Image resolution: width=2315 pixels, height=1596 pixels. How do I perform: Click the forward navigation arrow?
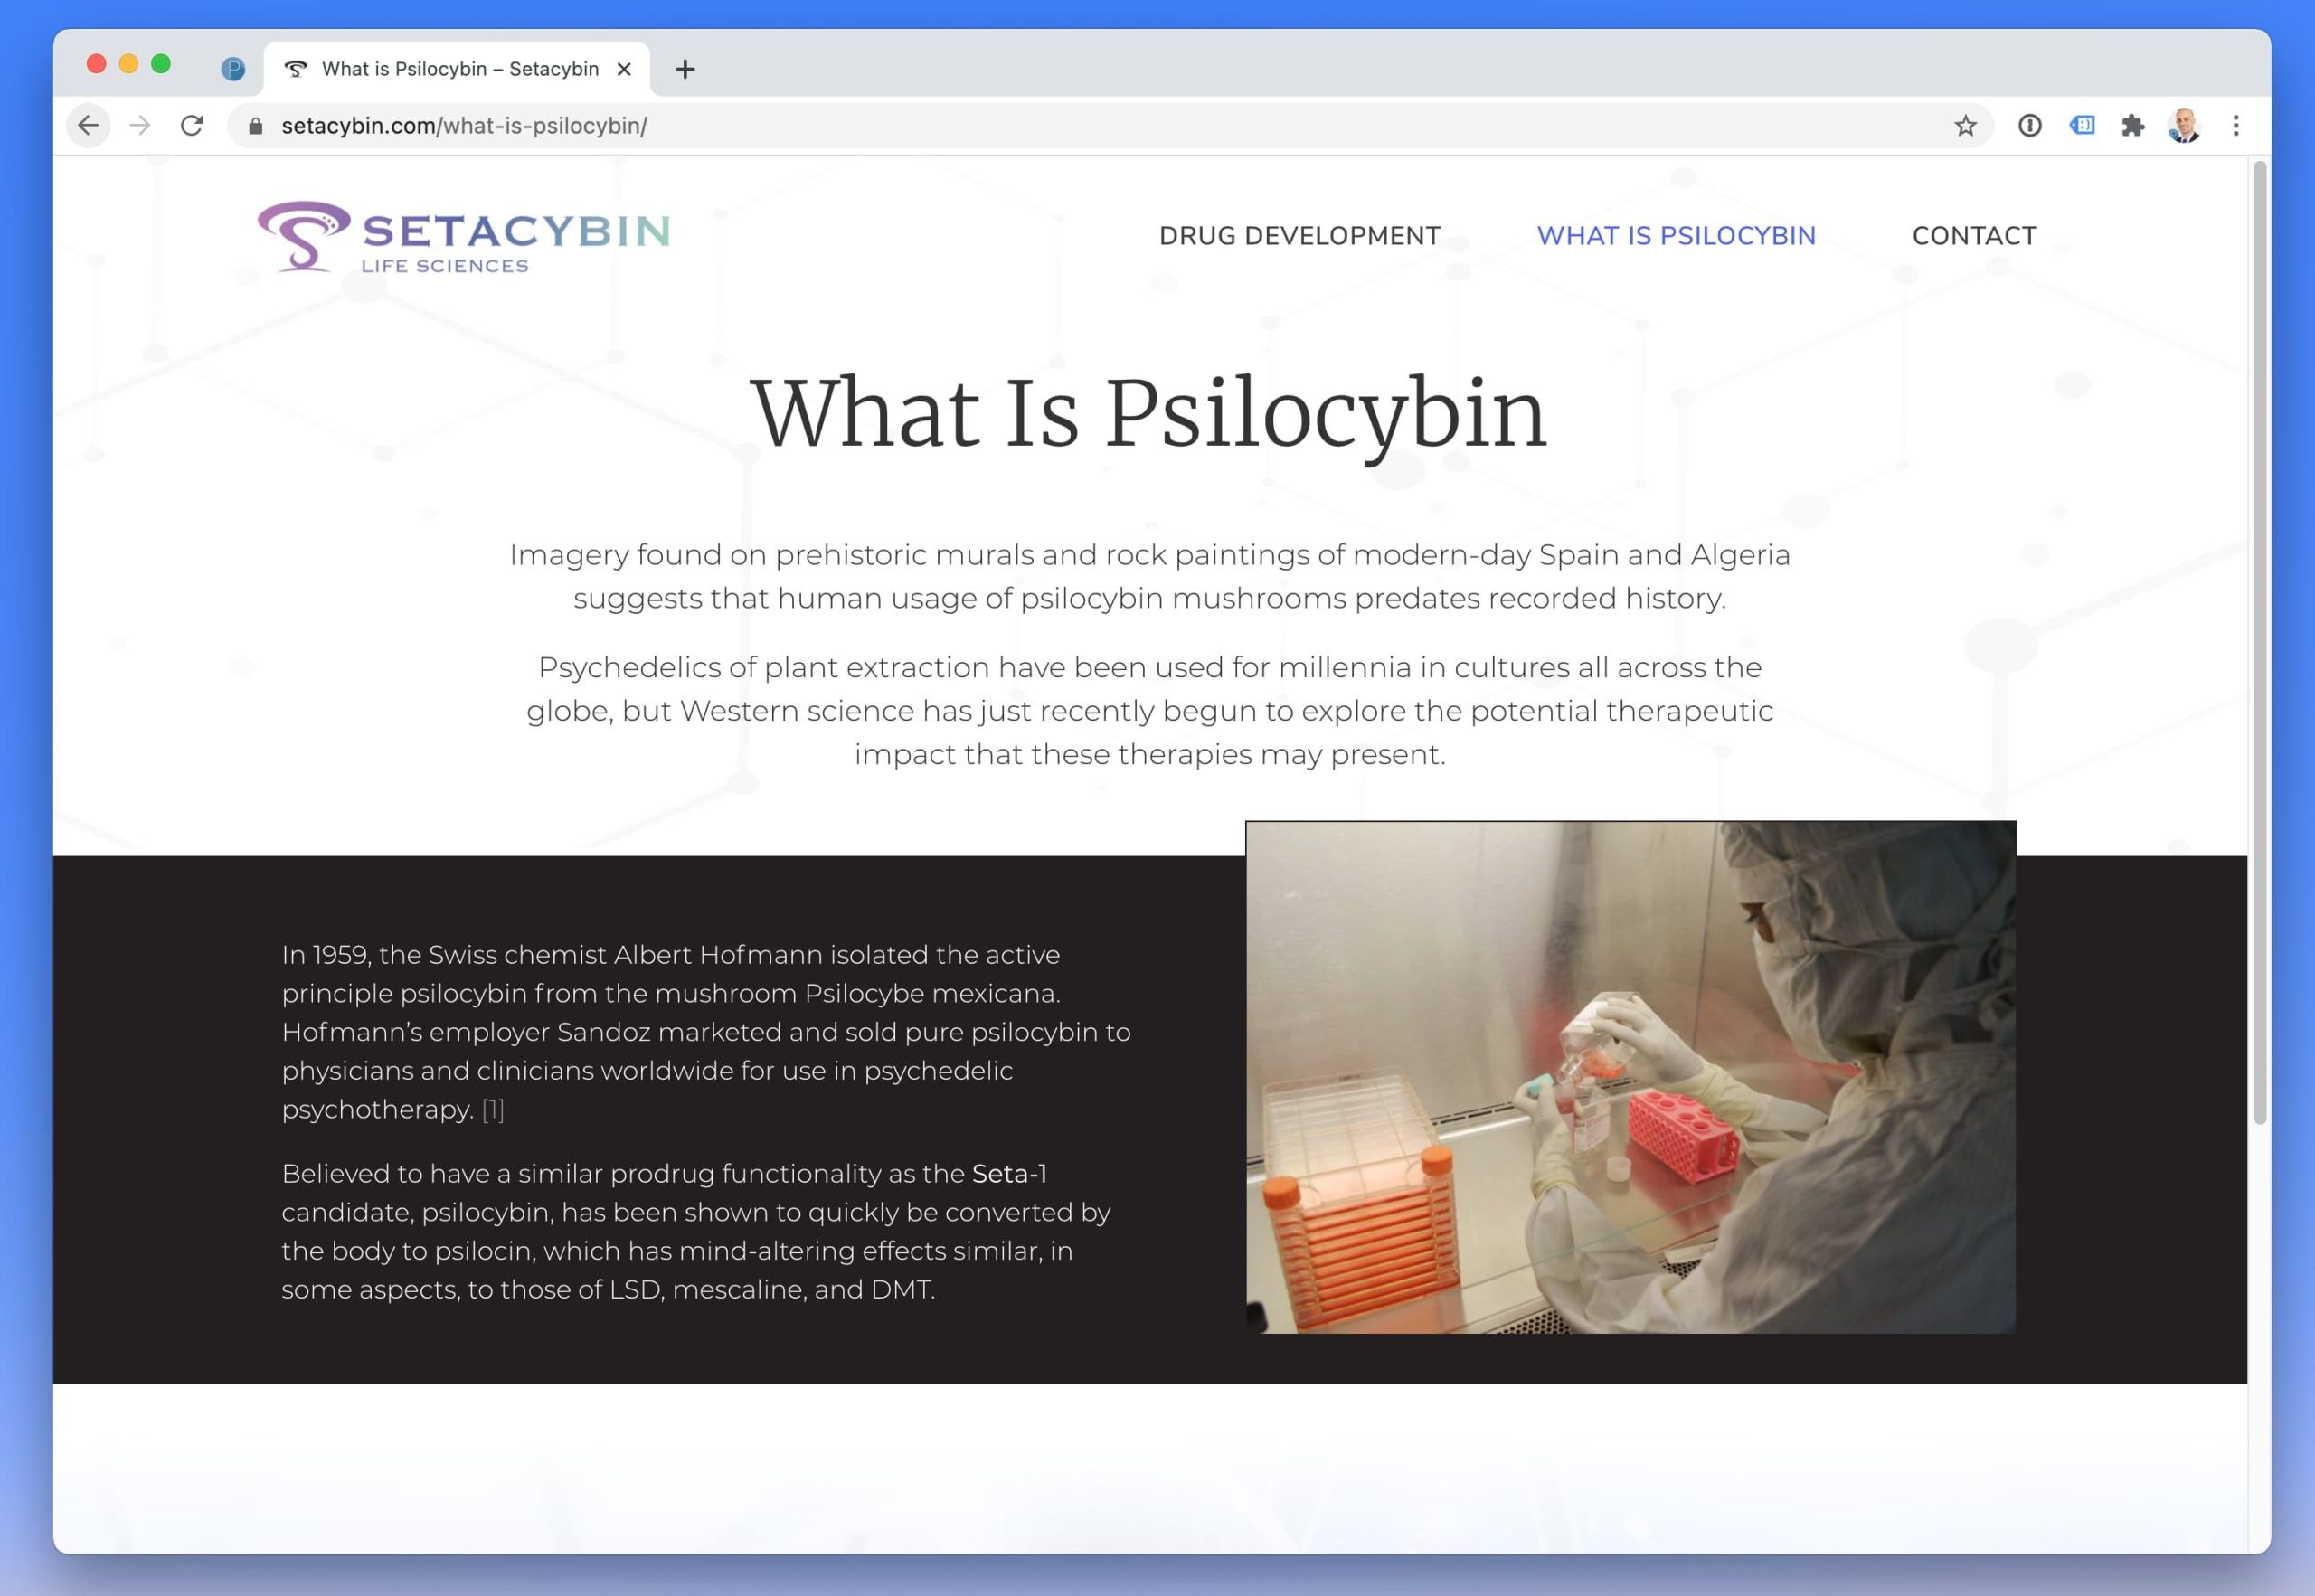[x=140, y=126]
